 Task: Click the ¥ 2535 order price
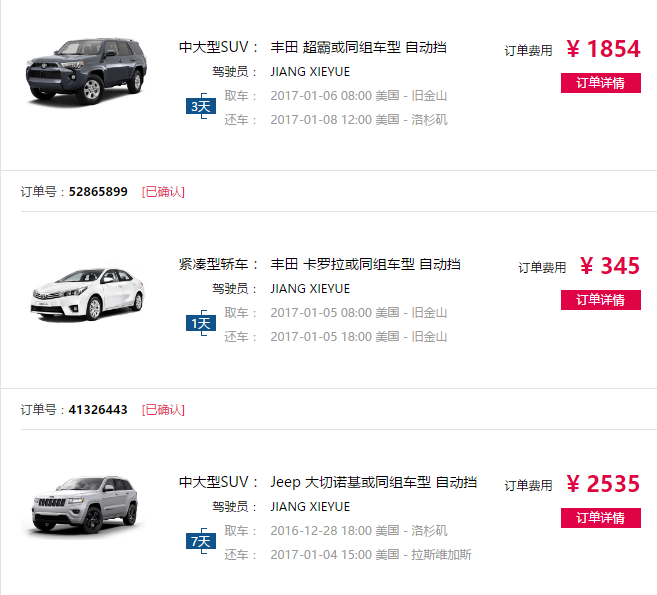point(603,484)
